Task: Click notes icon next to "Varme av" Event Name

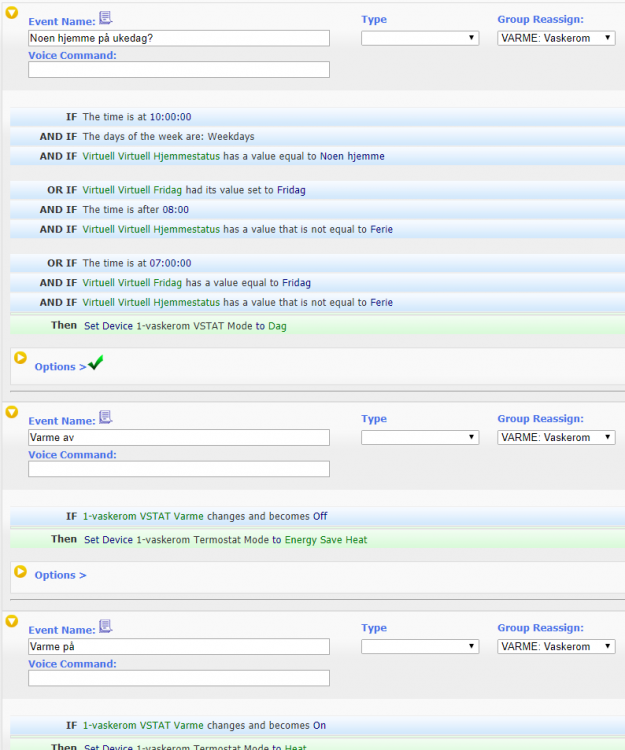Action: pyautogui.click(x=106, y=419)
